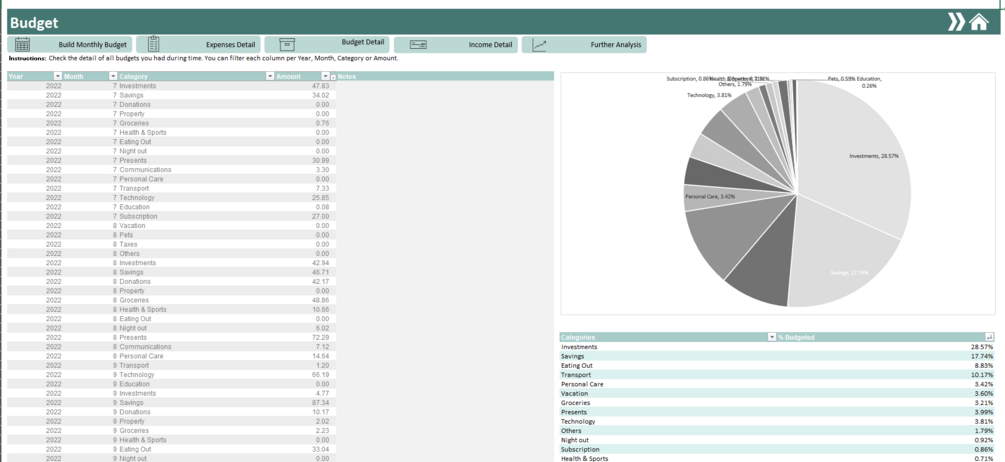Select the 'Technology, 3.81%' pie chart label
The image size is (1005, 462).
click(x=710, y=95)
